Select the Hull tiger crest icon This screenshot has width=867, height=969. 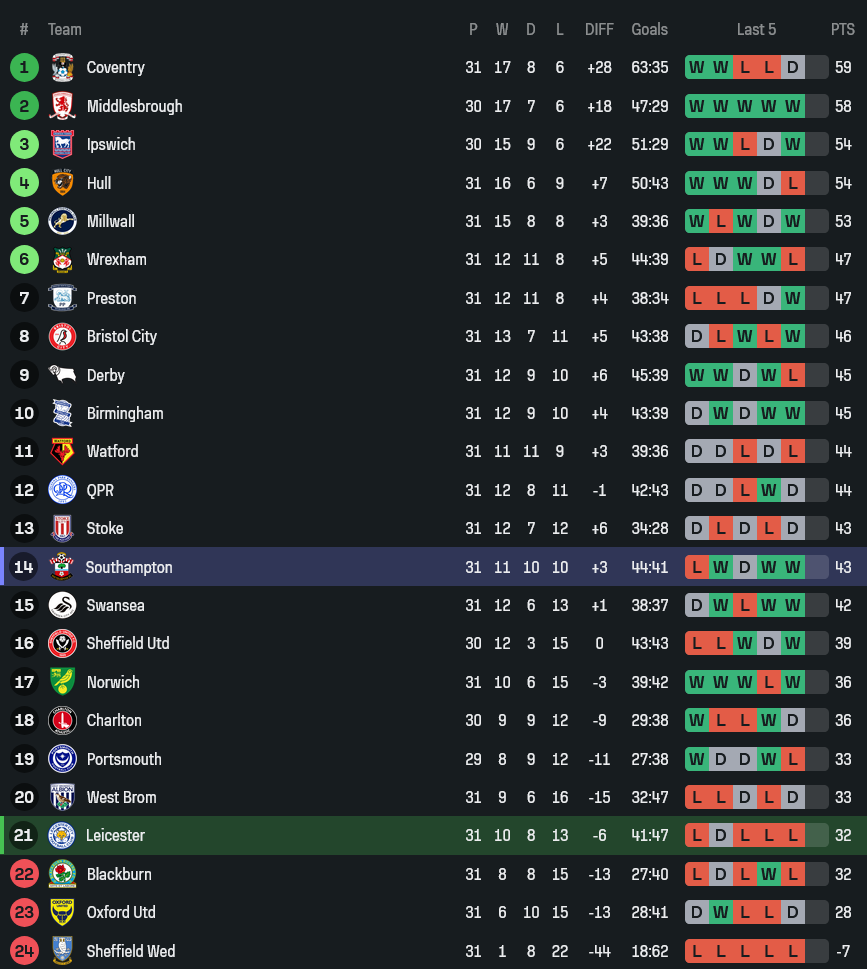tap(62, 183)
